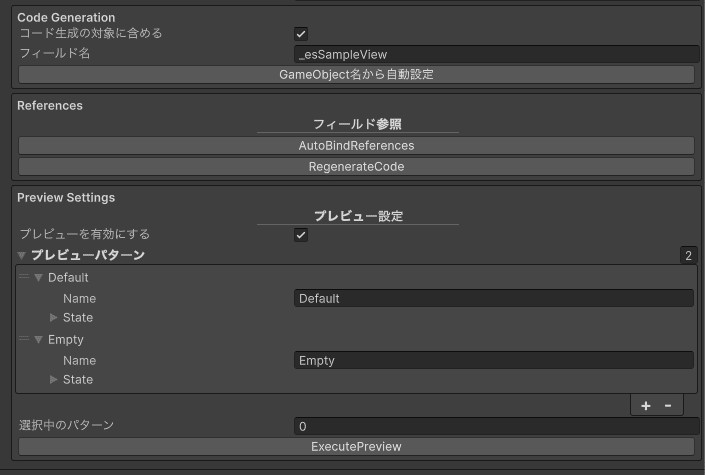705x475 pixels.
Task: Click the drag handle beside Empty element
Action: click(x=24, y=339)
